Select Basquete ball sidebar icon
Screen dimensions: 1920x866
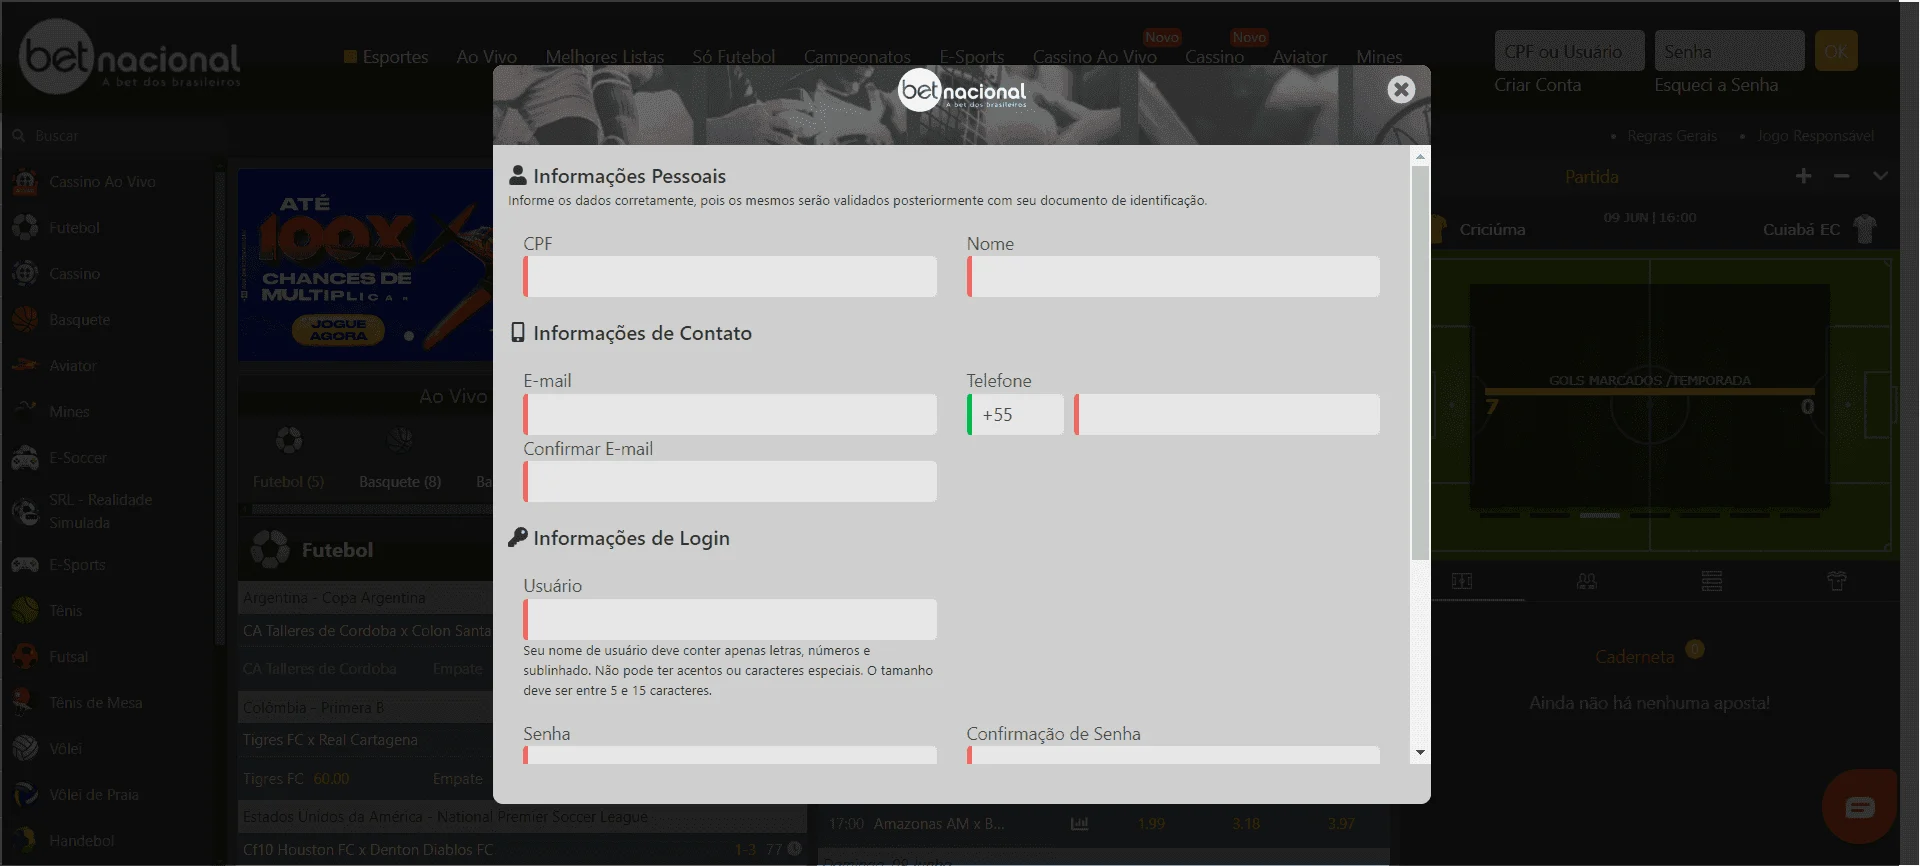click(25, 320)
